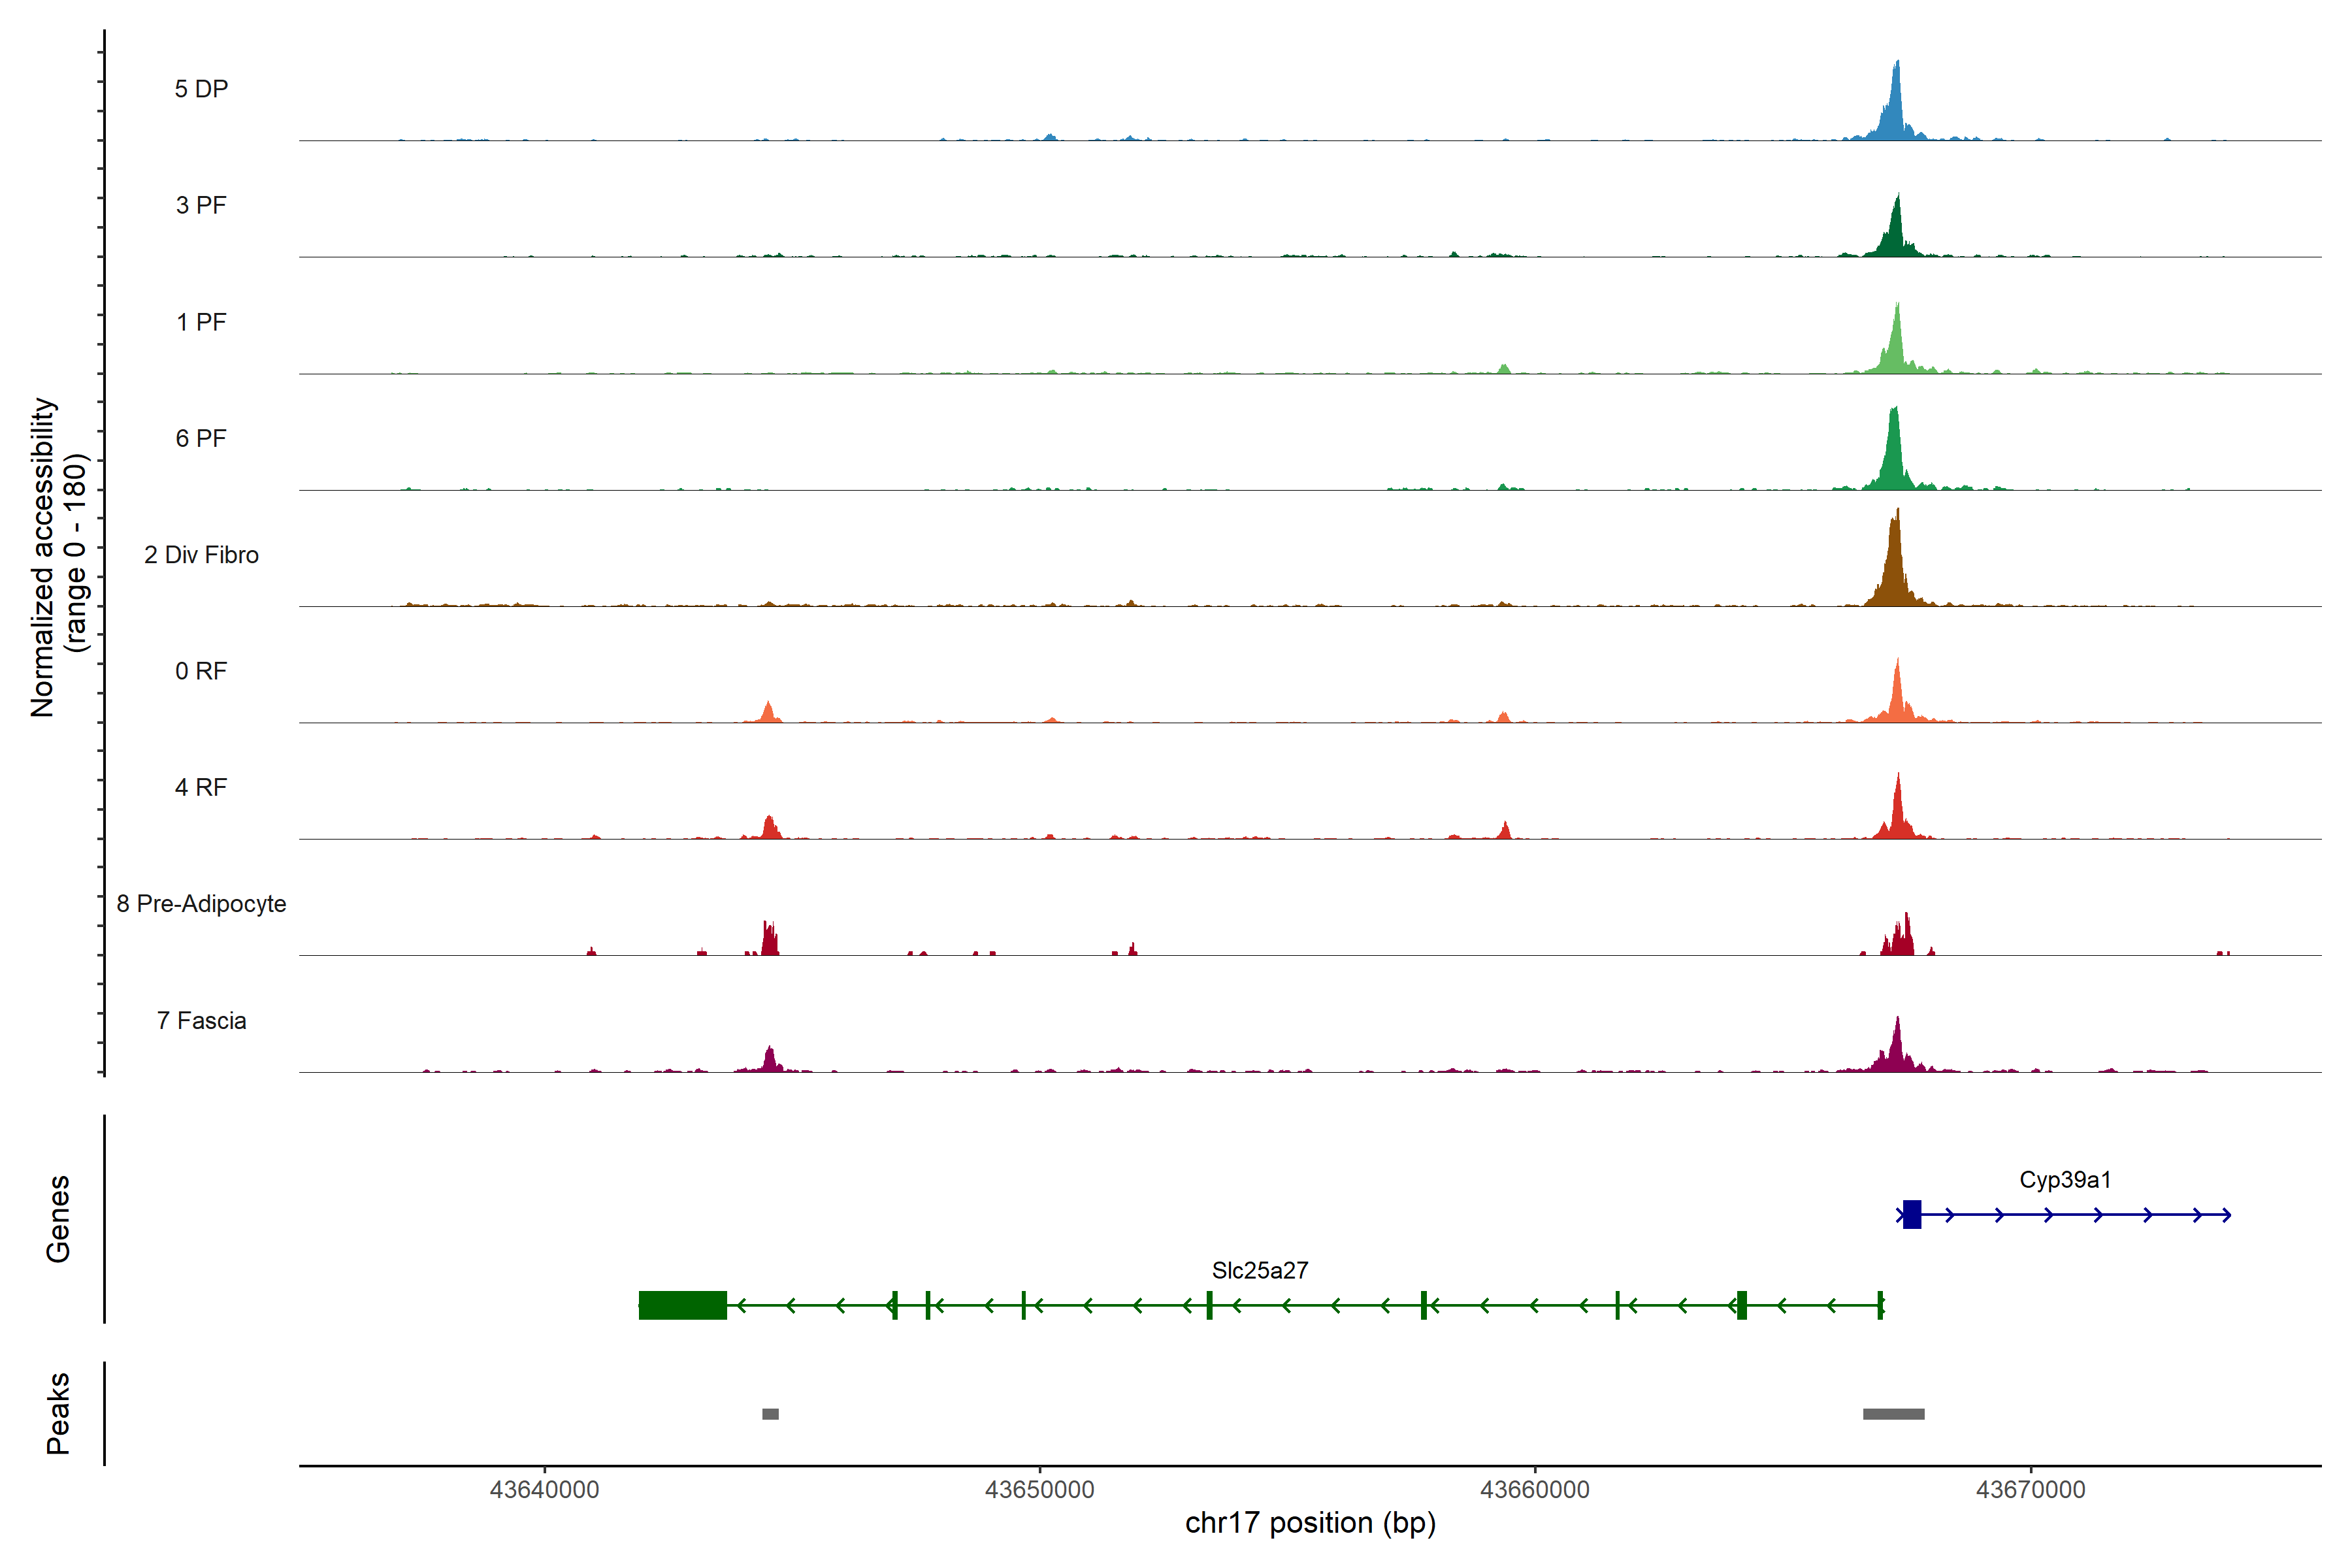The height and width of the screenshot is (1568, 2352).
Task: Click the 7 Fascia track label
Action: [x=201, y=1020]
